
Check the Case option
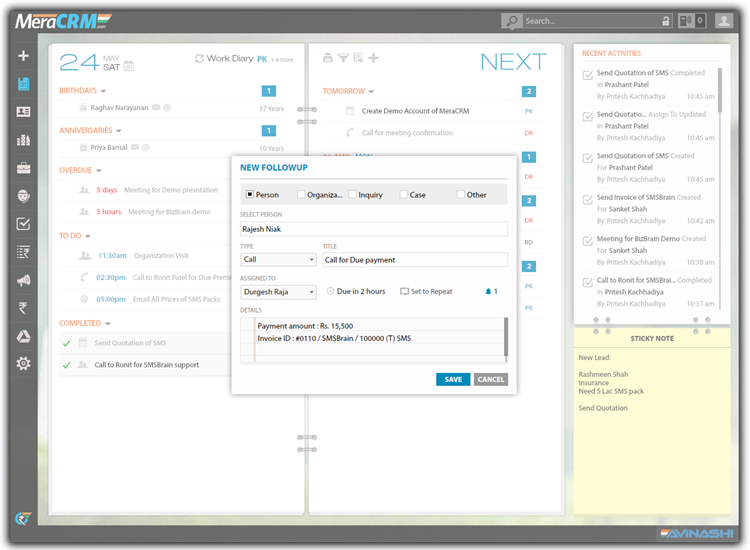pyautogui.click(x=404, y=195)
